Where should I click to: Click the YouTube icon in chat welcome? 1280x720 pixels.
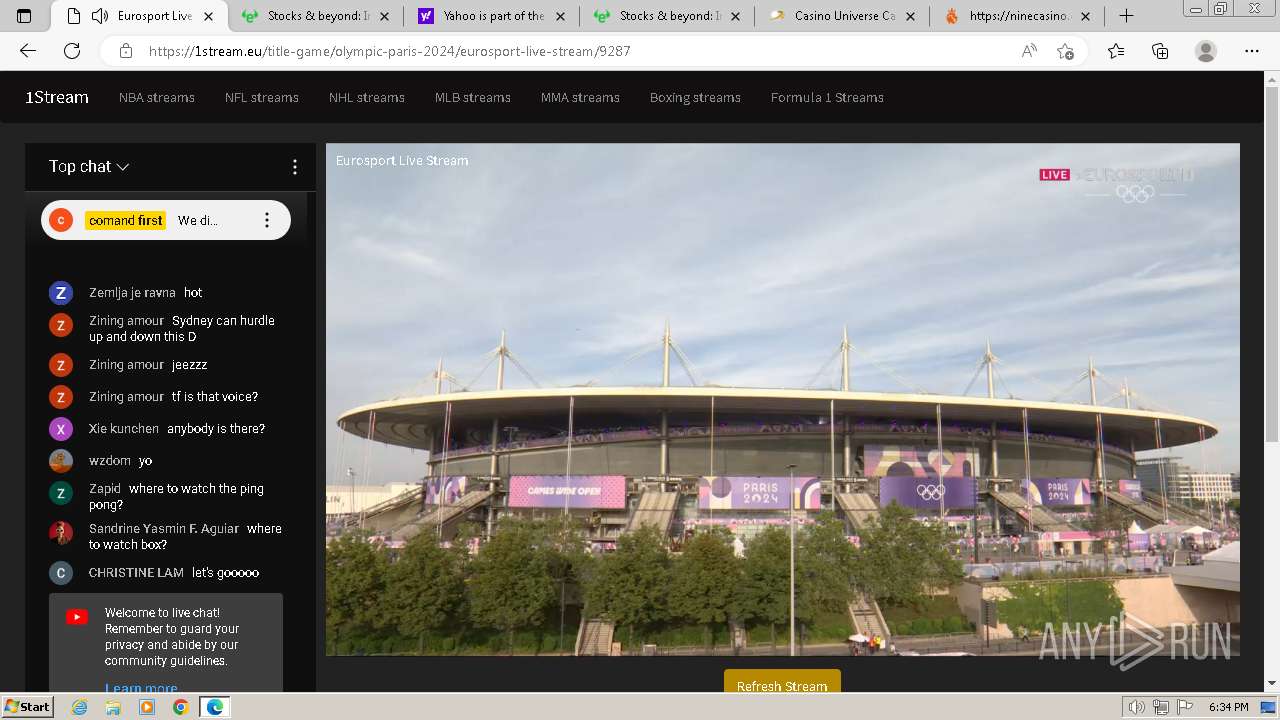click(77, 617)
